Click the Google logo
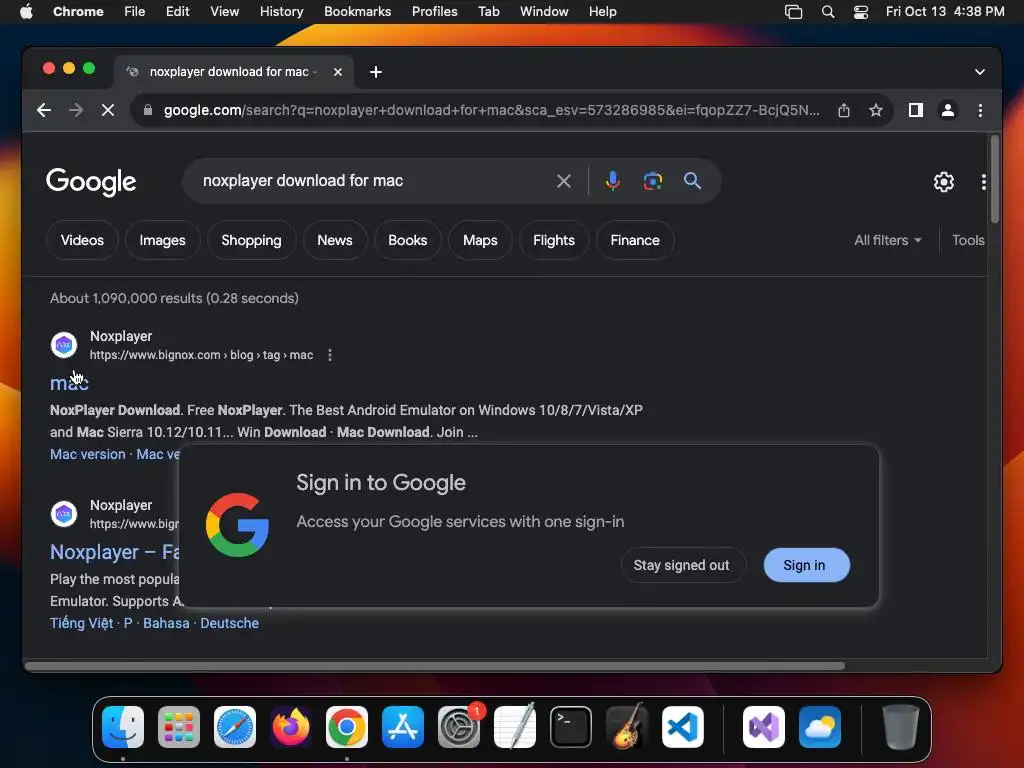Viewport: 1024px width, 768px height. (91, 182)
